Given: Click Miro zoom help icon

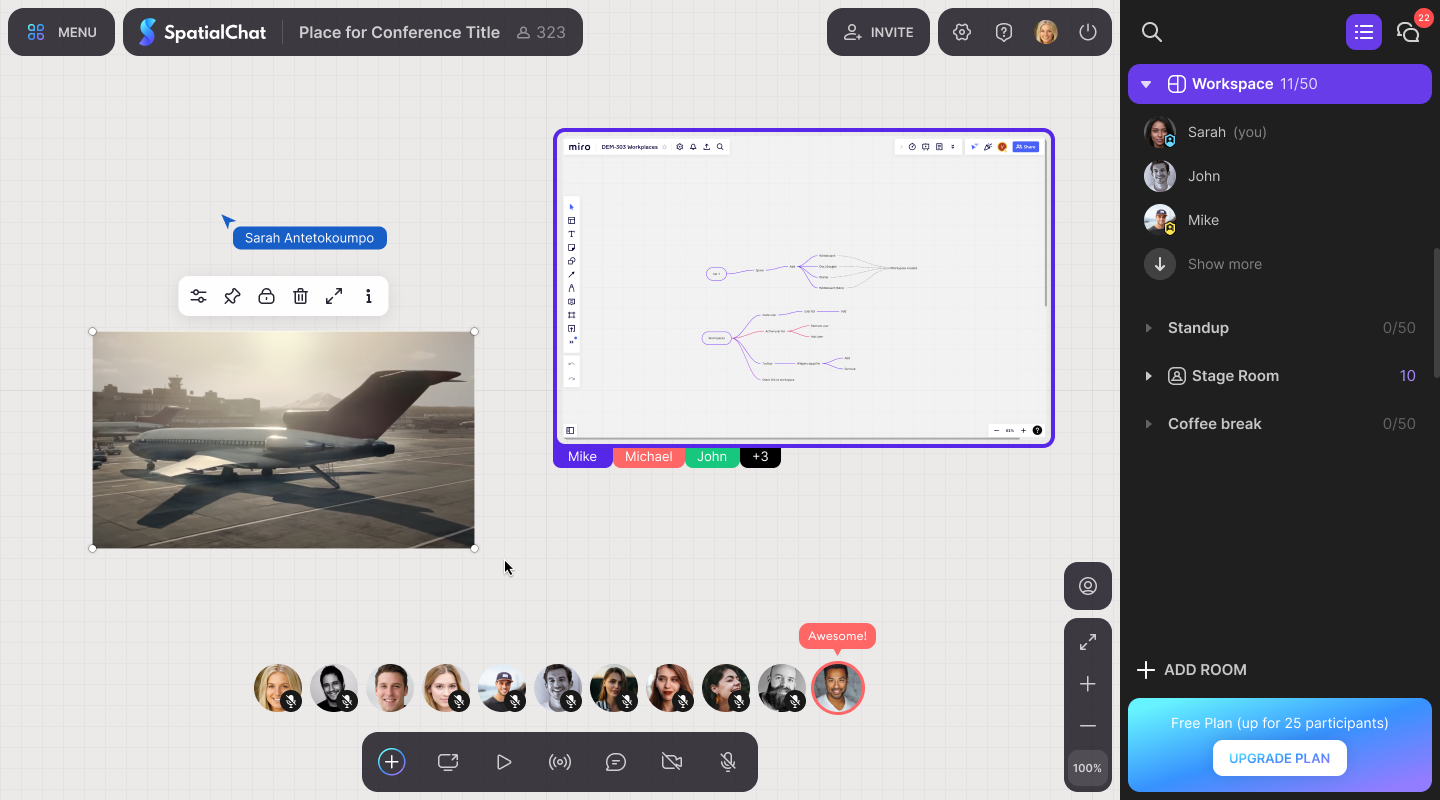Looking at the screenshot, I should pos(1037,430).
